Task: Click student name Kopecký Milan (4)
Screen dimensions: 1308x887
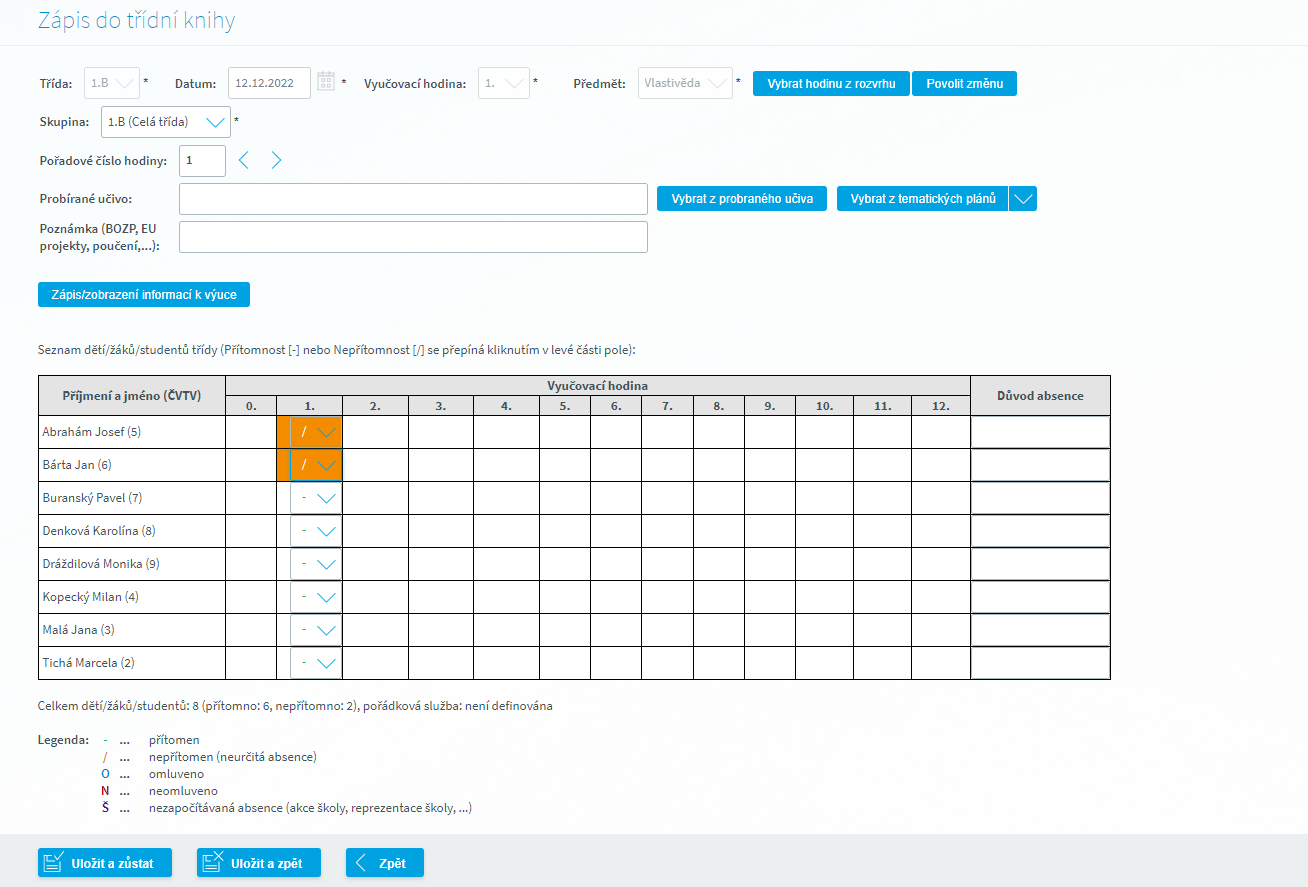Action: 91,597
